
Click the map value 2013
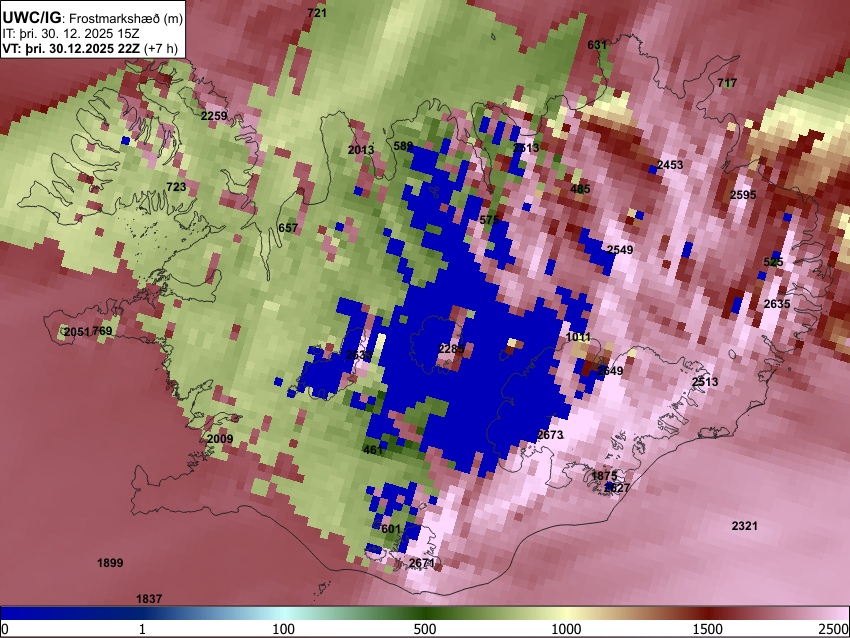click(x=361, y=150)
